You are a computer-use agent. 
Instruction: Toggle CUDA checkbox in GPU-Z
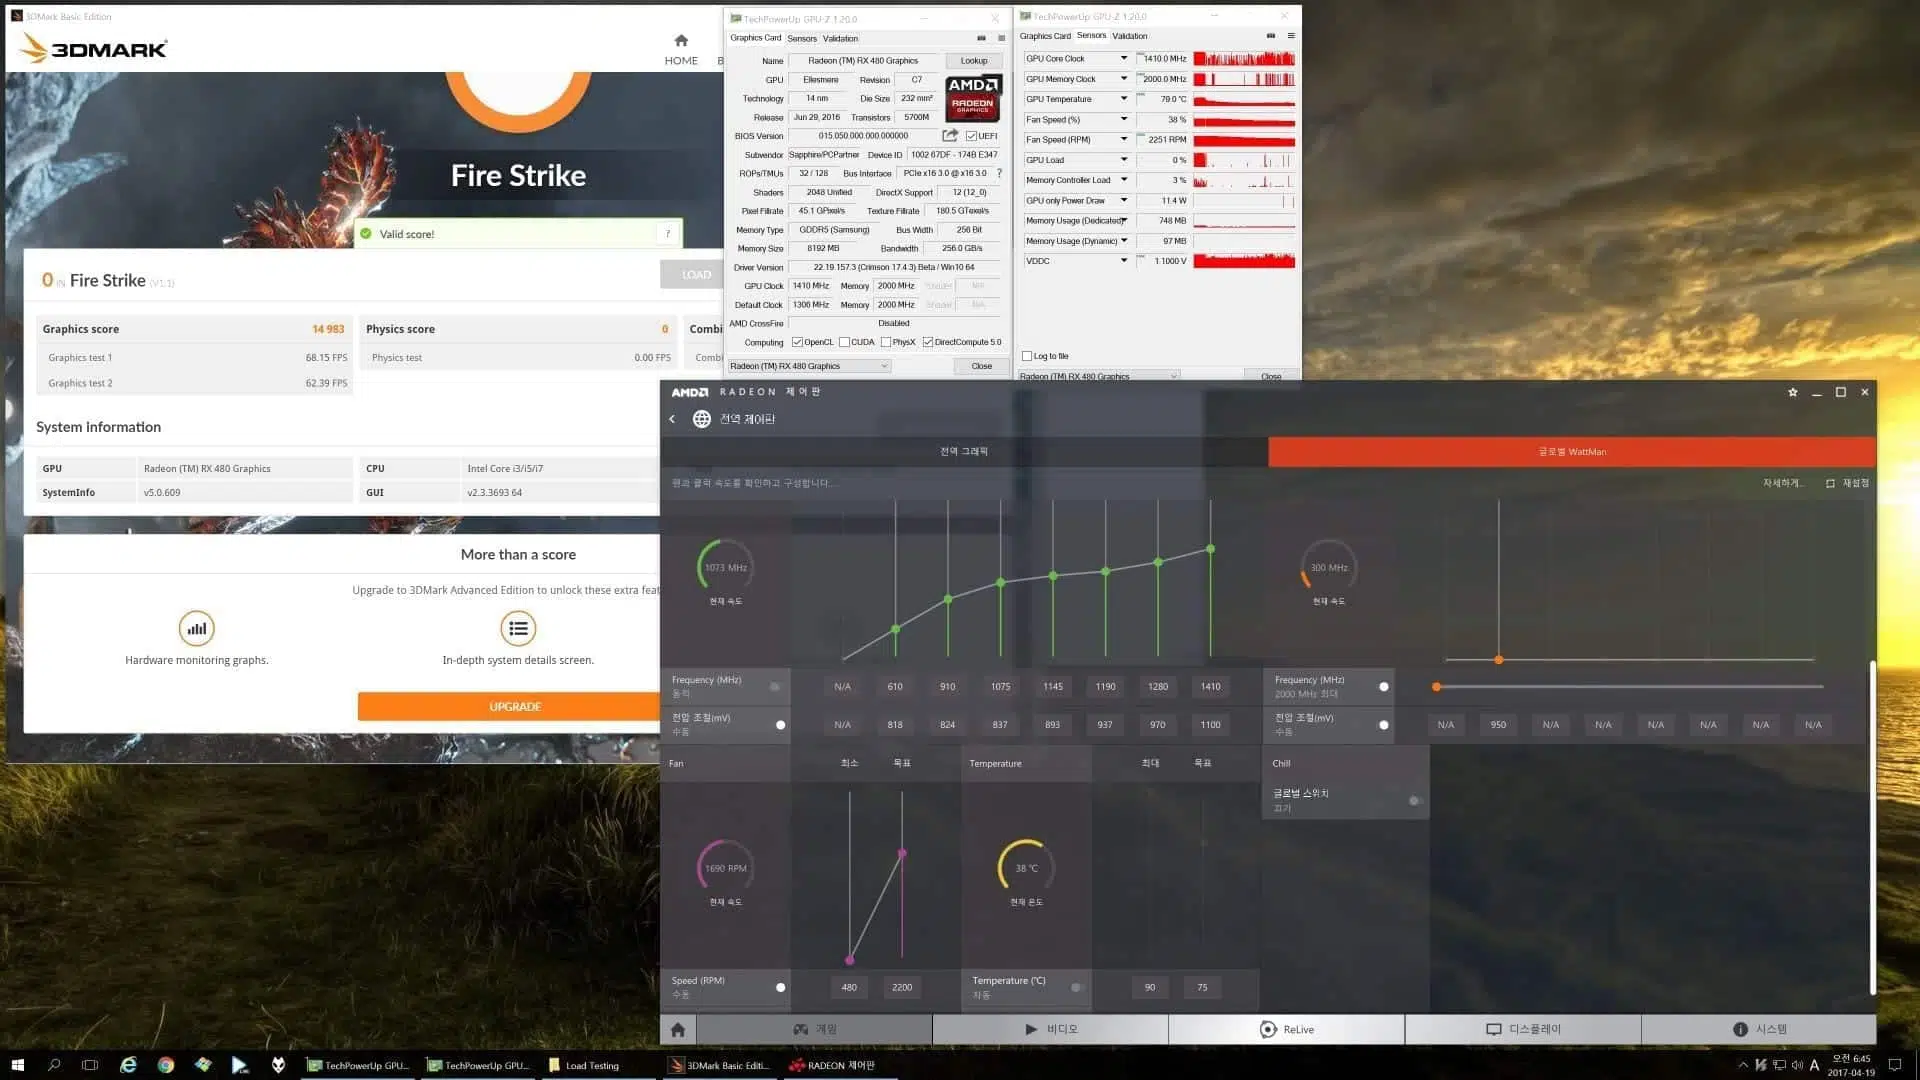click(x=844, y=342)
